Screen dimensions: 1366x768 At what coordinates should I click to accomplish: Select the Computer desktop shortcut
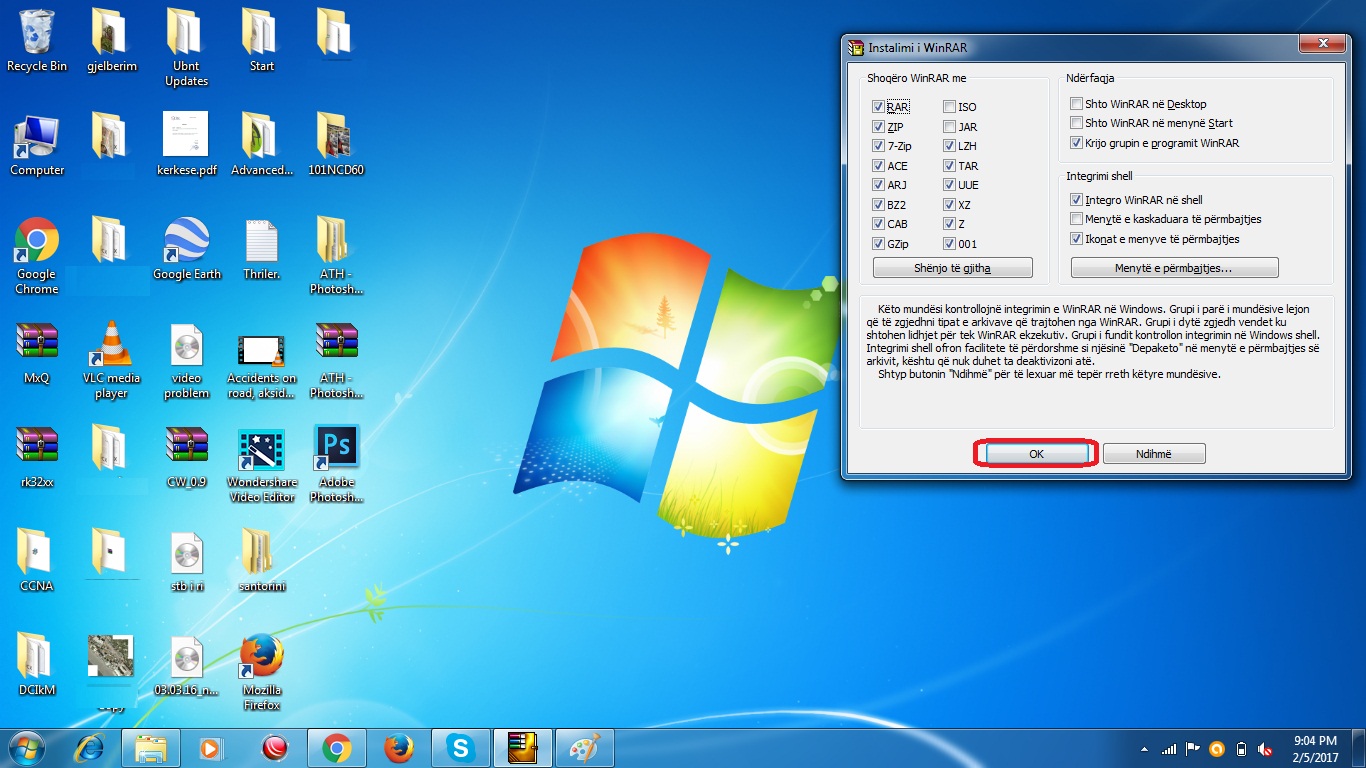(x=37, y=145)
